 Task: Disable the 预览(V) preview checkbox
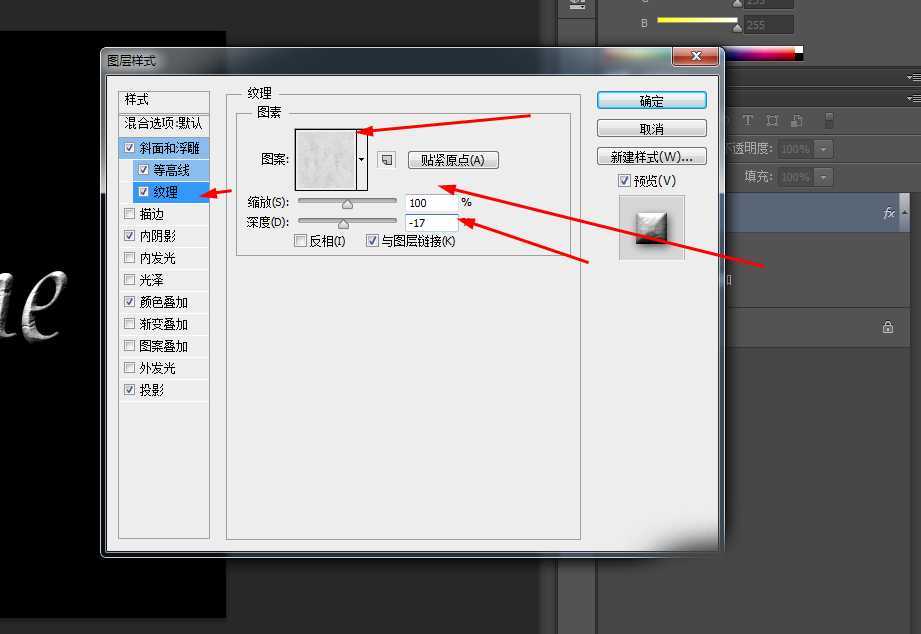tap(625, 180)
